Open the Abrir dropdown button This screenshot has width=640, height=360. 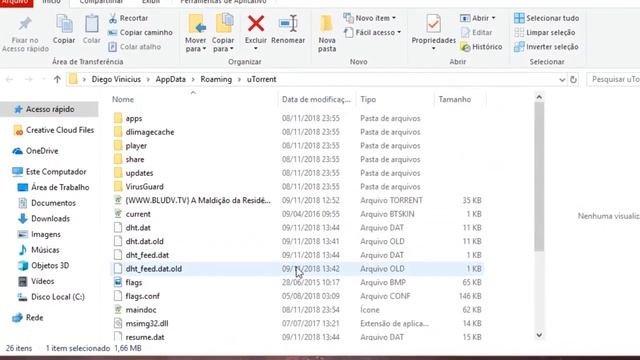point(478,18)
